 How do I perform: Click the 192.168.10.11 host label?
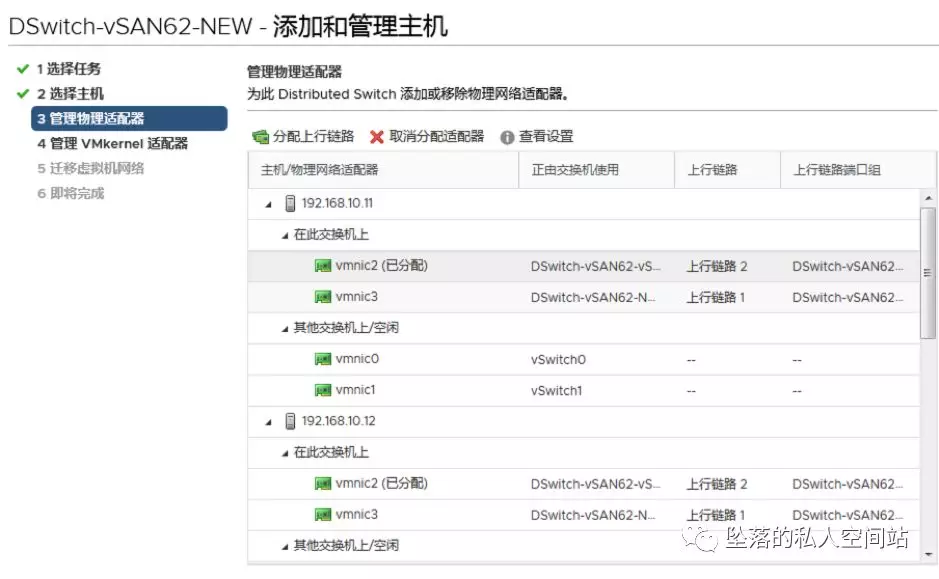337,204
